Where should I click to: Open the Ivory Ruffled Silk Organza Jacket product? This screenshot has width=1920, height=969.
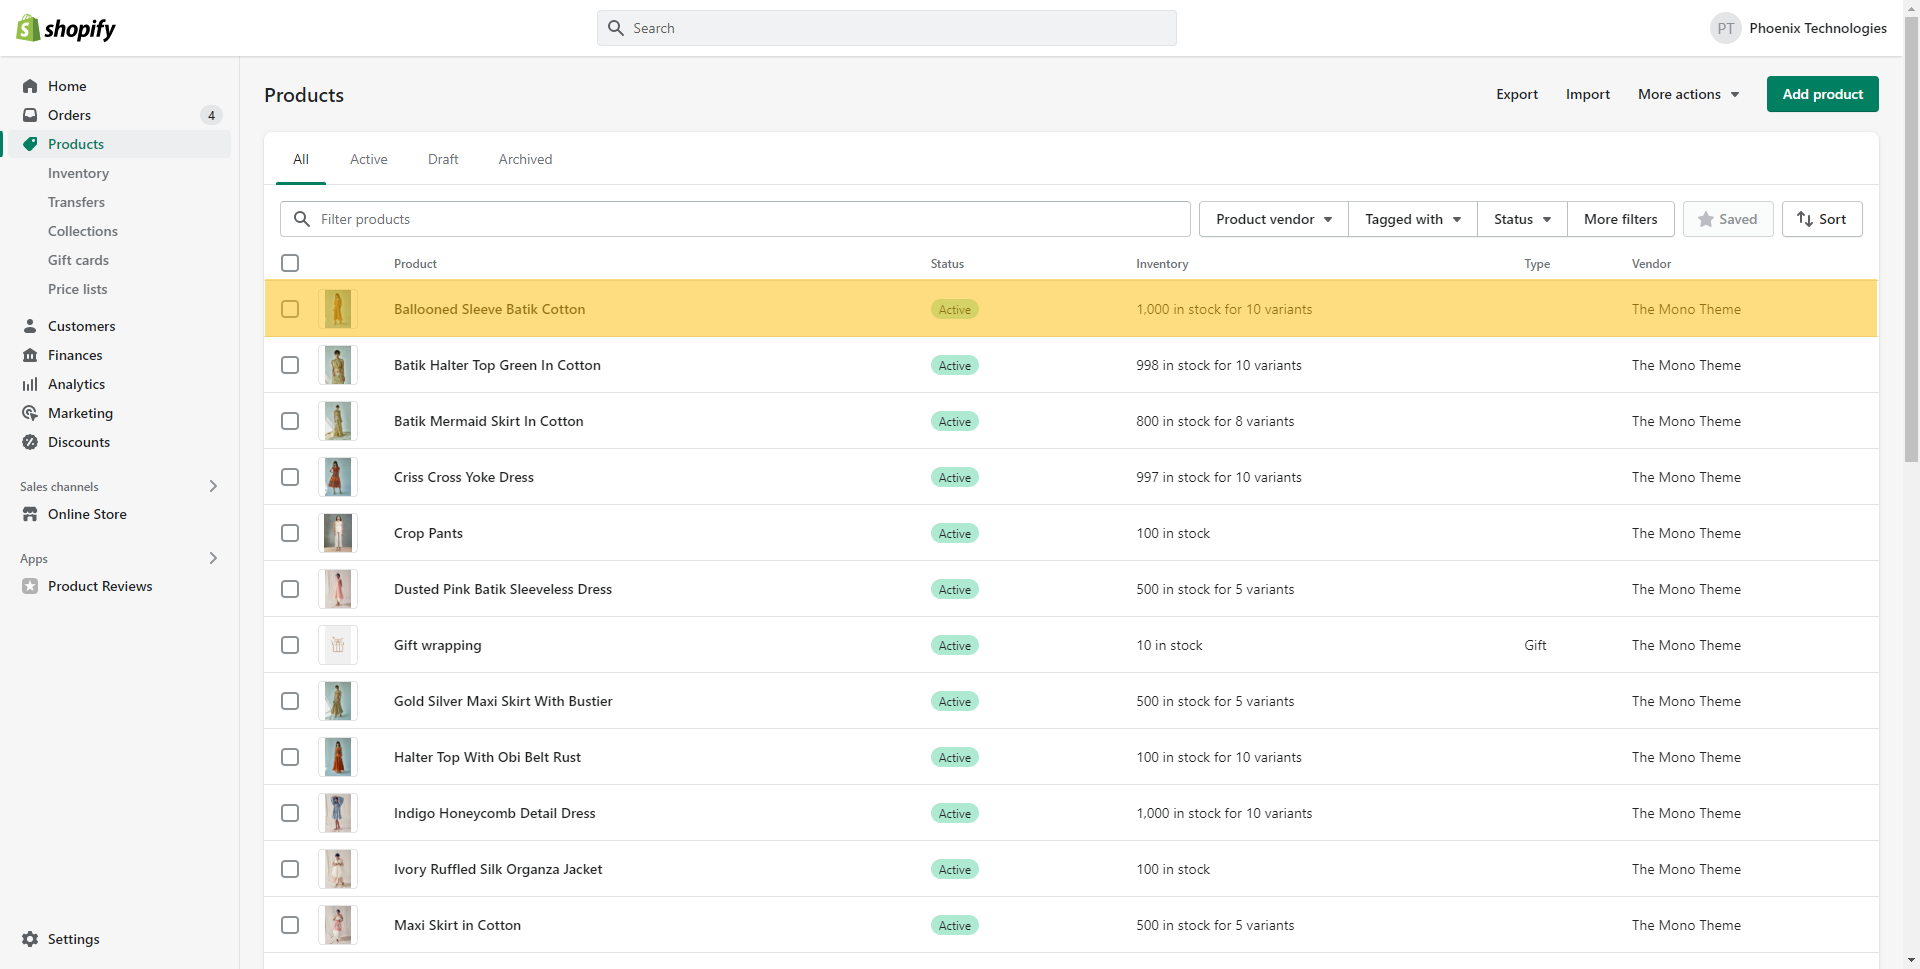[498, 869]
